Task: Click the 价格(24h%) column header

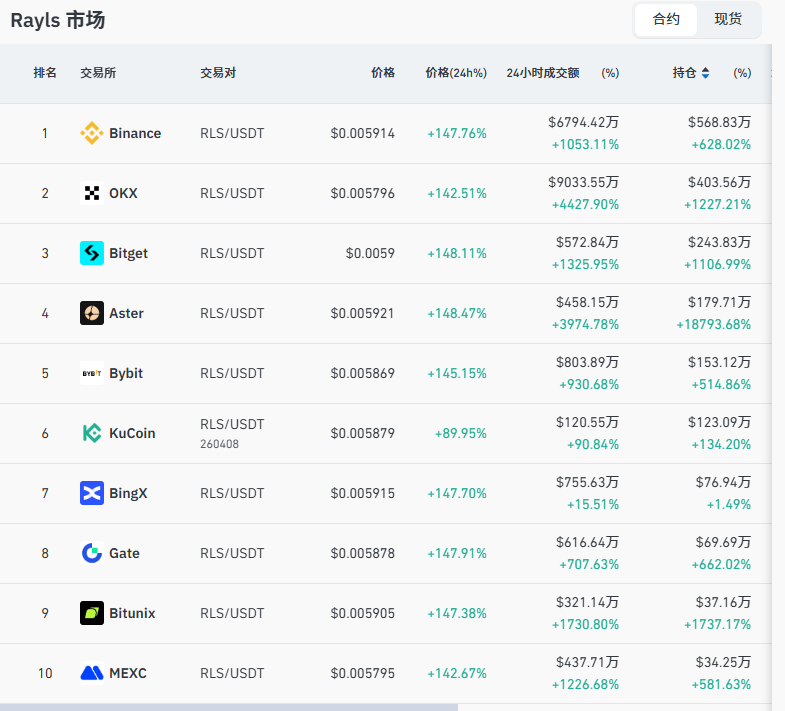Action: coord(456,73)
